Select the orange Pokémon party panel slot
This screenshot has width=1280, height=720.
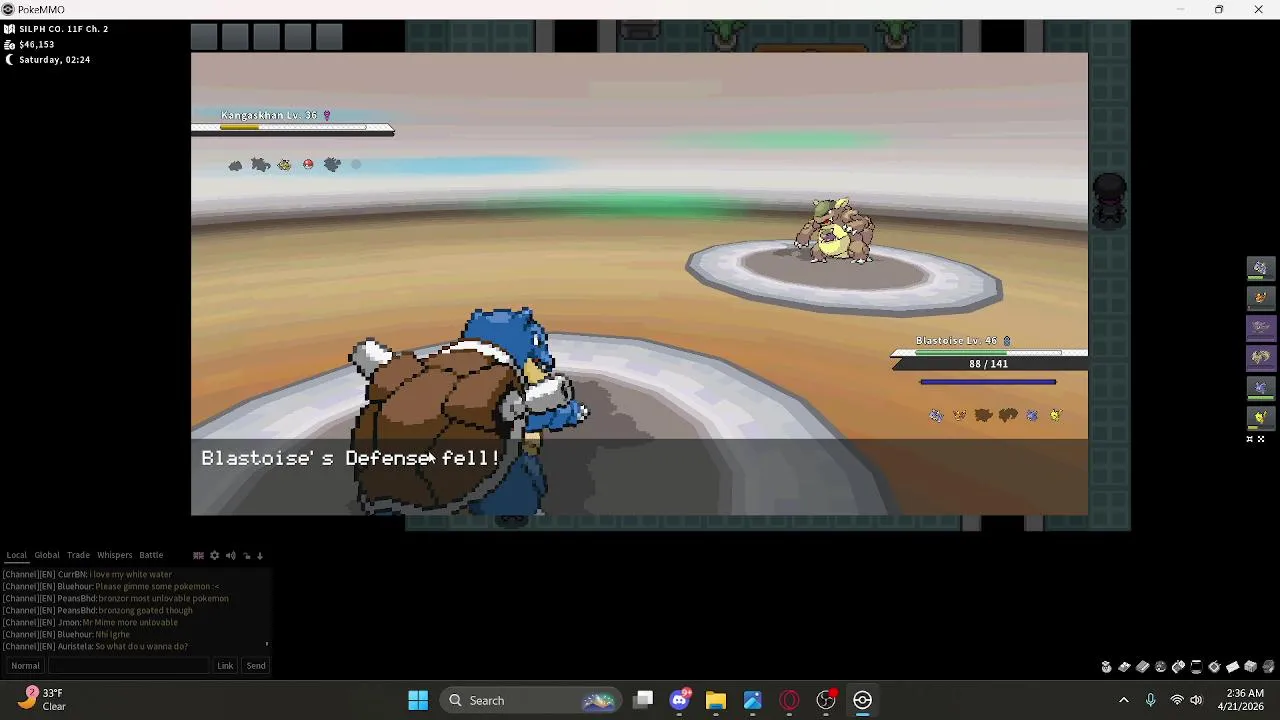point(1260,297)
